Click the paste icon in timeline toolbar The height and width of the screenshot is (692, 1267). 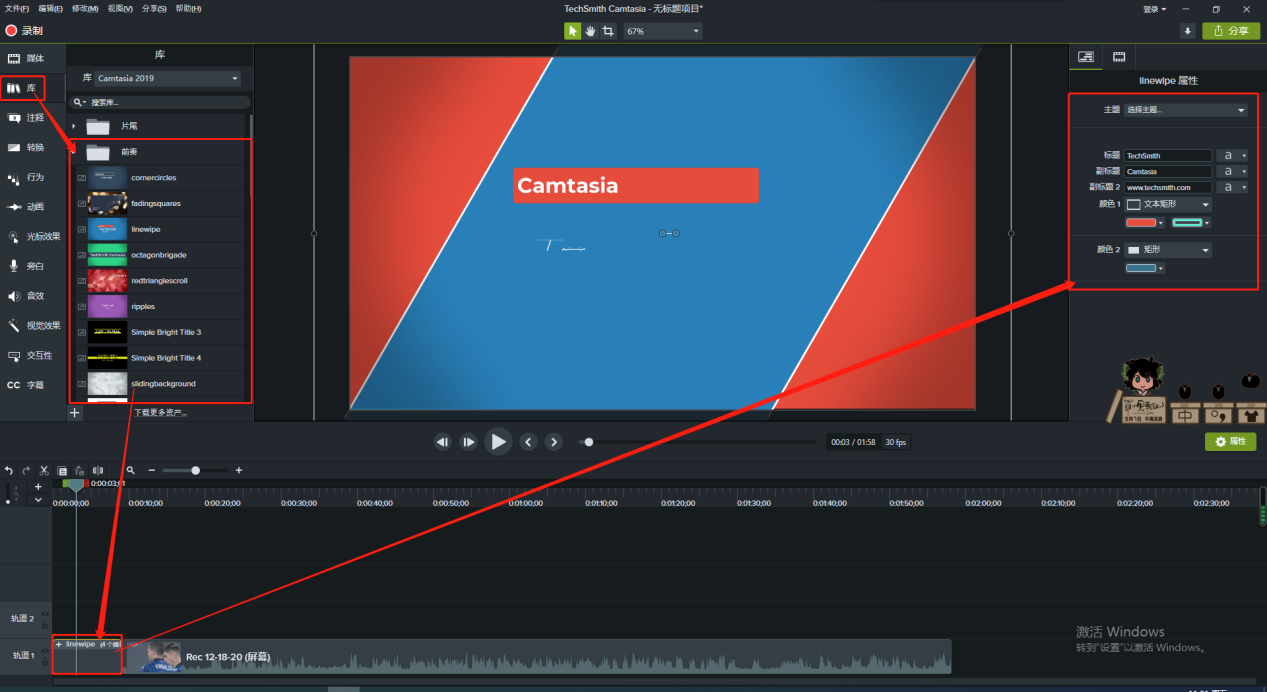tap(80, 470)
